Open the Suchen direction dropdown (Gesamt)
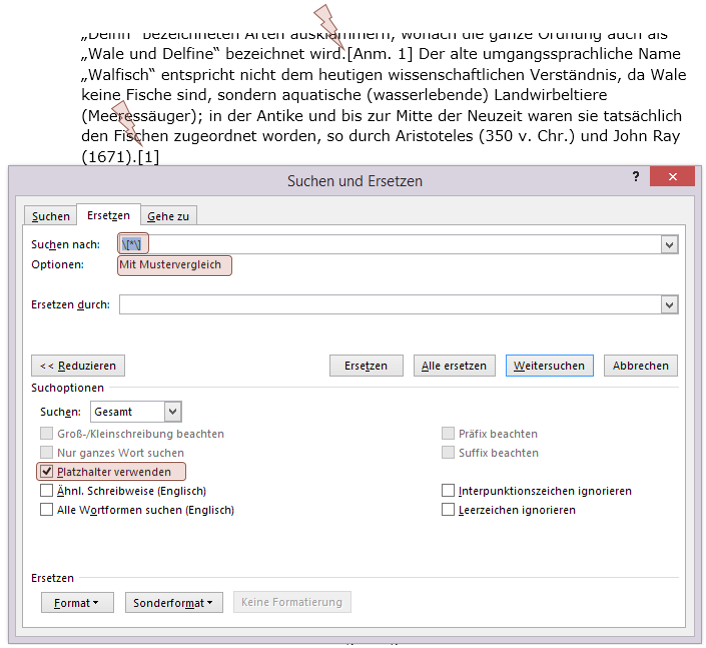 (x=172, y=411)
